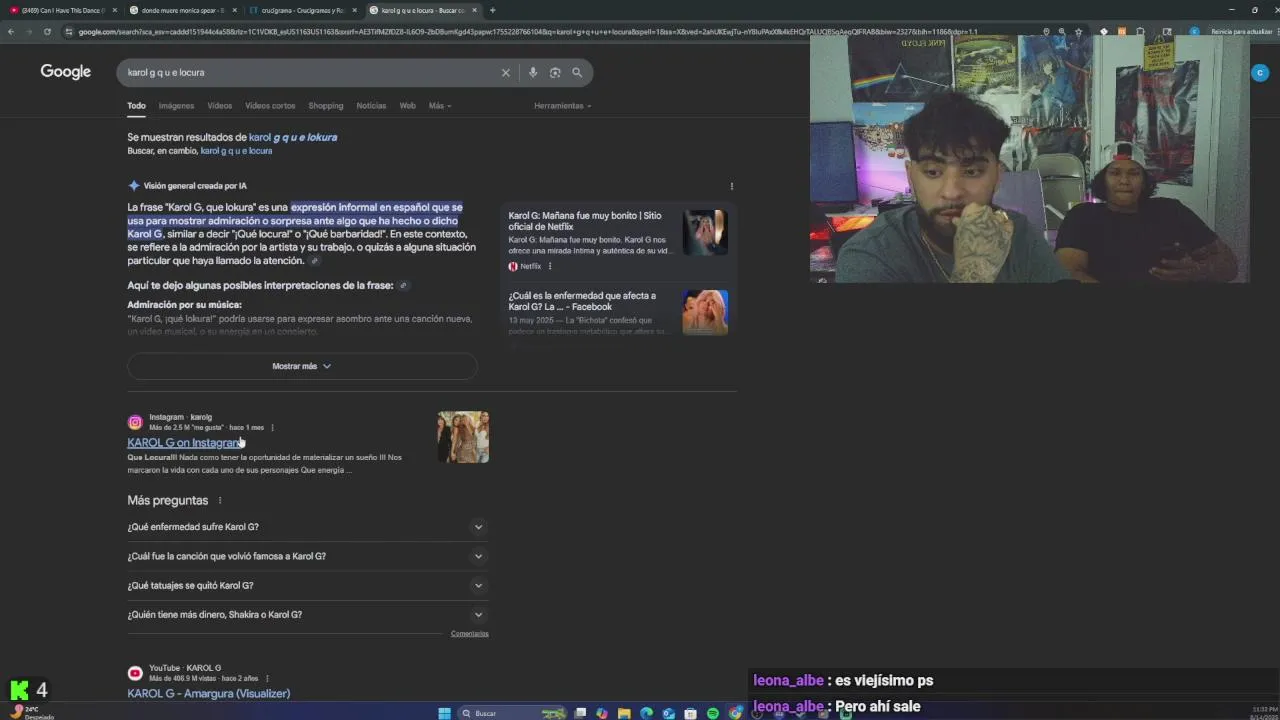The width and height of the screenshot is (1280, 720).
Task: Clear the search box with X icon
Action: pyautogui.click(x=505, y=72)
